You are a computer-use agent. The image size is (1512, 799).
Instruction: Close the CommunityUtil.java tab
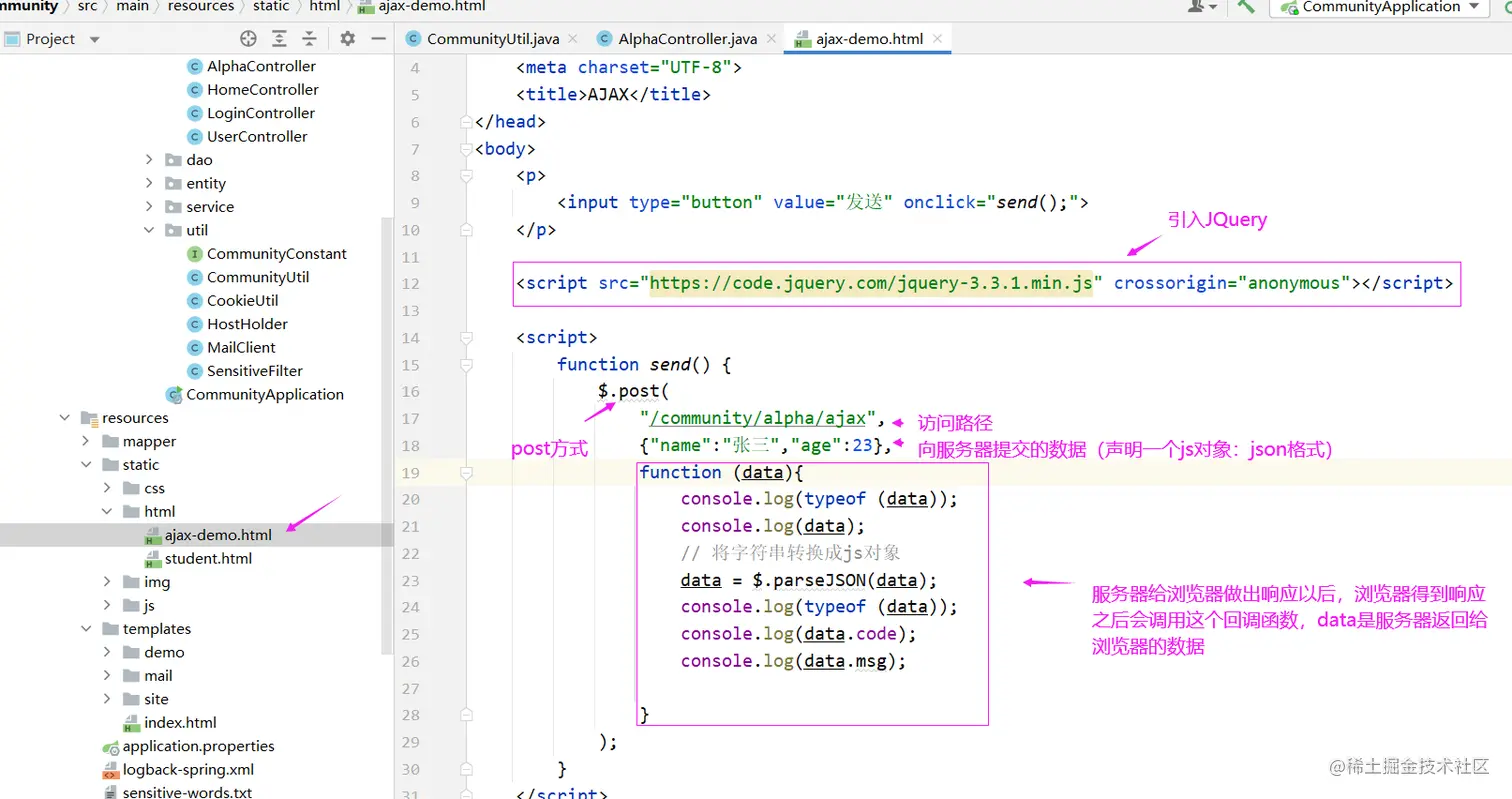tap(573, 39)
